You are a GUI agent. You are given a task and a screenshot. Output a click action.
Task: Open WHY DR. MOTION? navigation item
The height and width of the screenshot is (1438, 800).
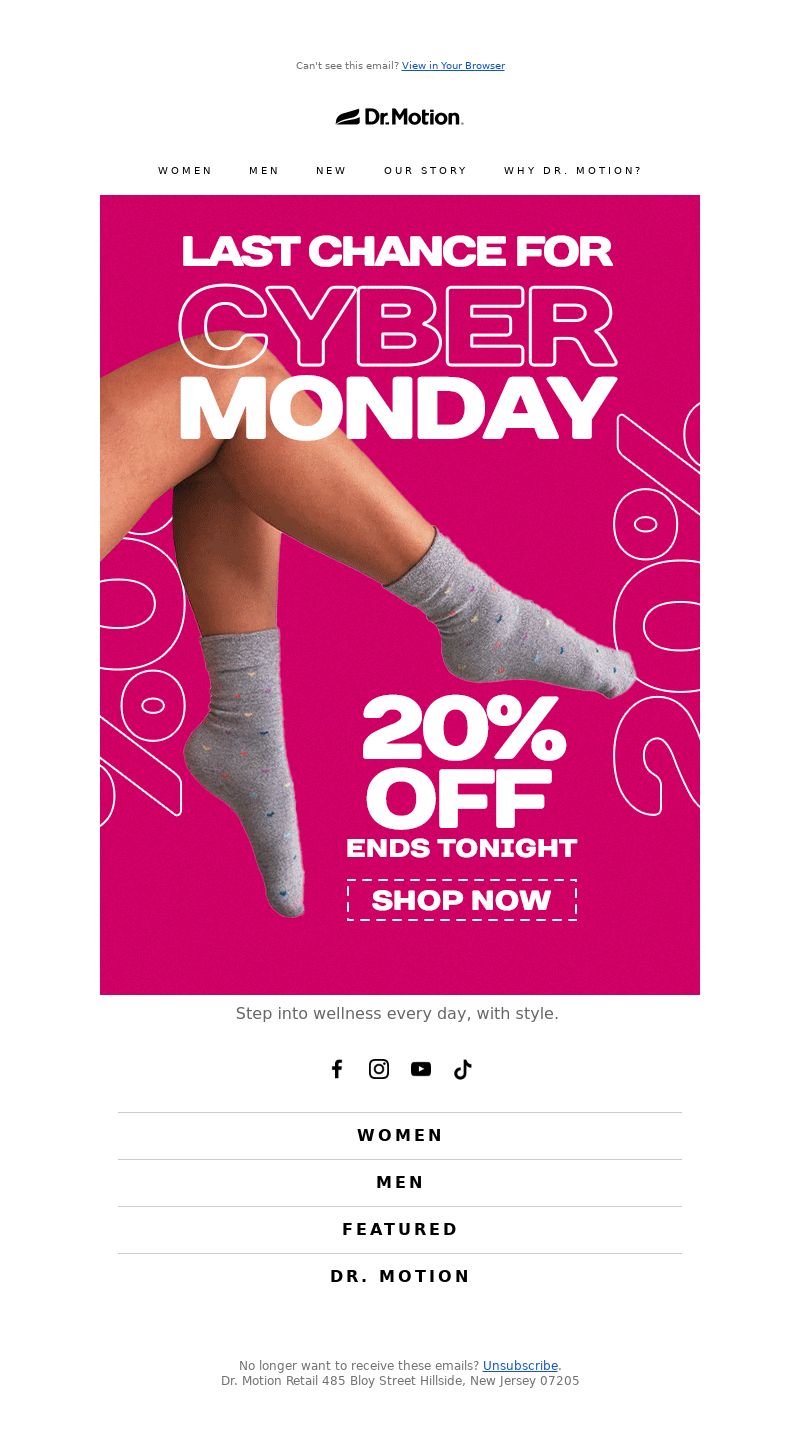click(x=573, y=171)
